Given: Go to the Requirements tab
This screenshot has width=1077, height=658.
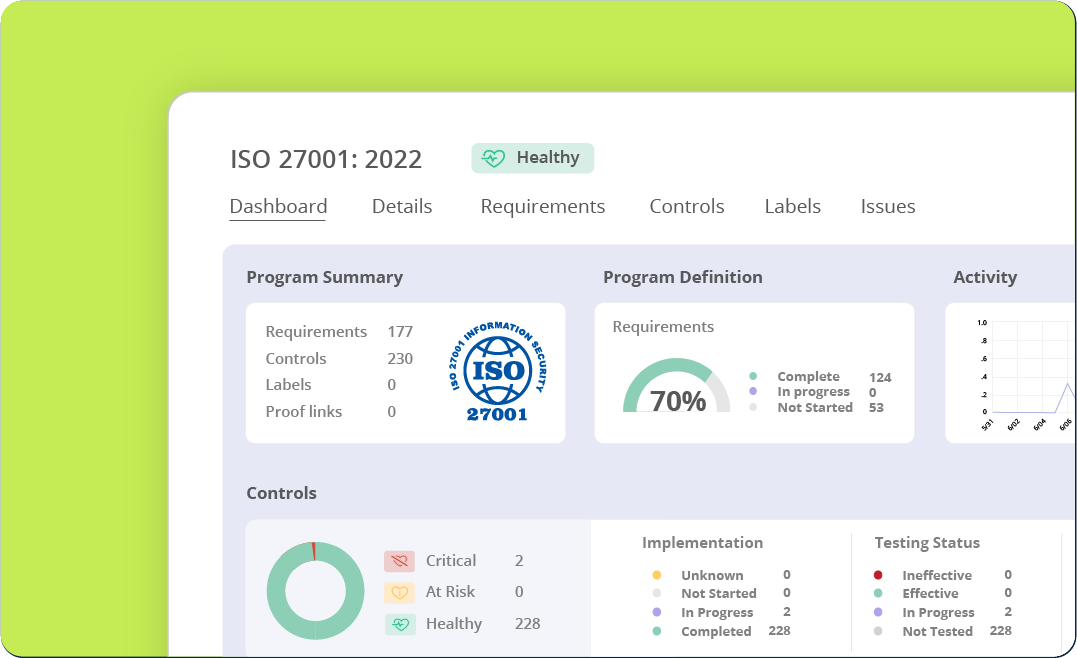Looking at the screenshot, I should point(543,207).
